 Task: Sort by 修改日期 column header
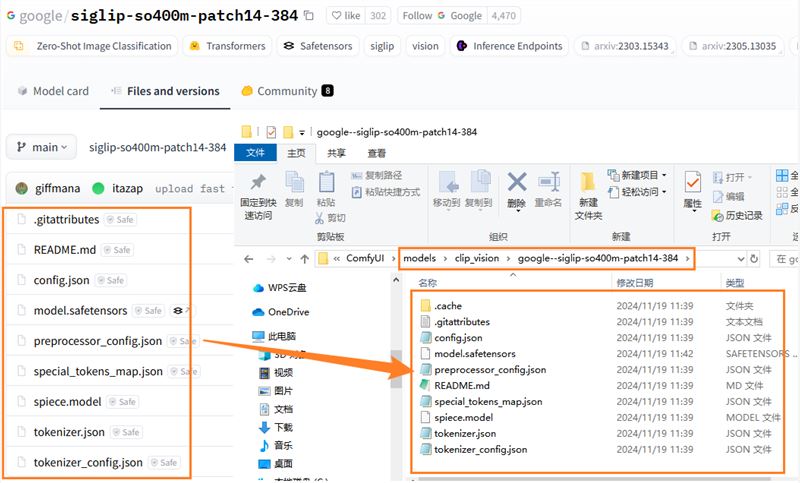[x=635, y=283]
